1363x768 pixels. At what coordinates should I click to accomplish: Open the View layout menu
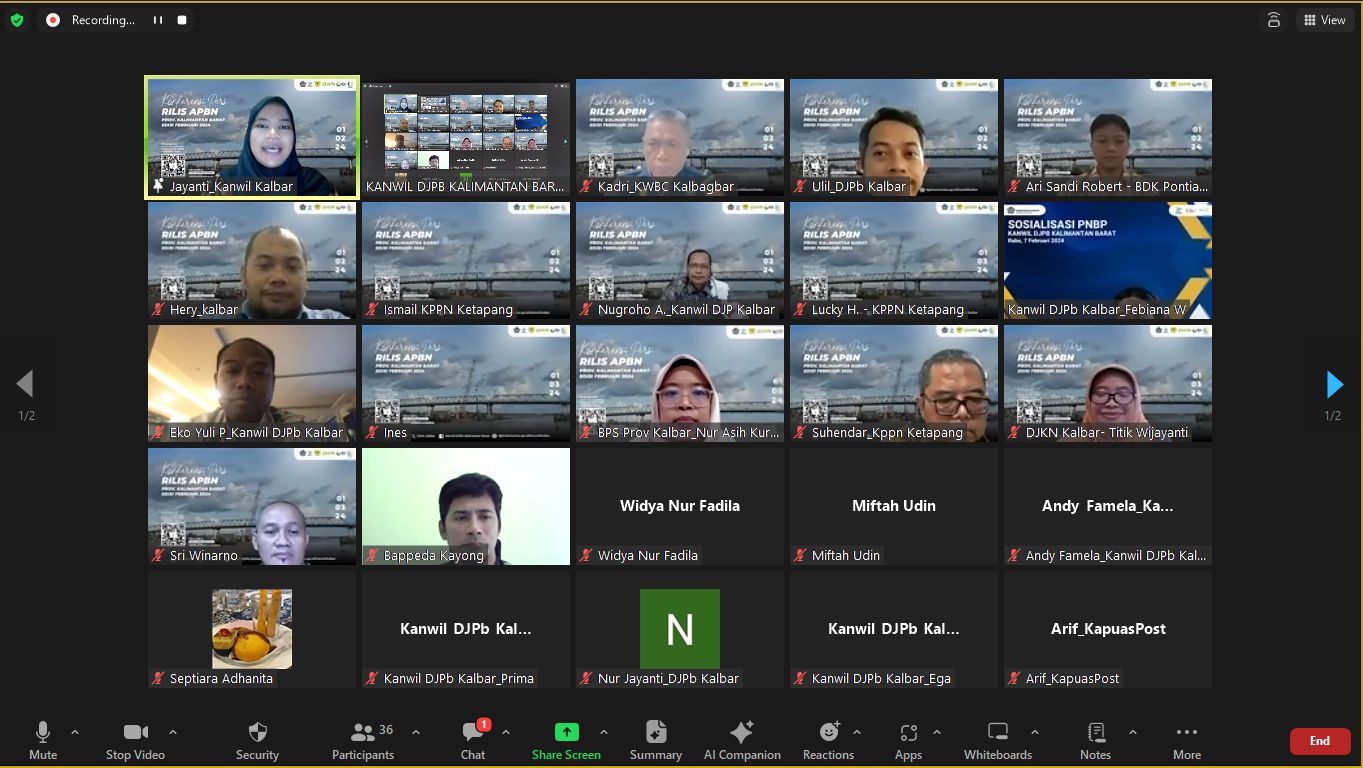pos(1324,20)
